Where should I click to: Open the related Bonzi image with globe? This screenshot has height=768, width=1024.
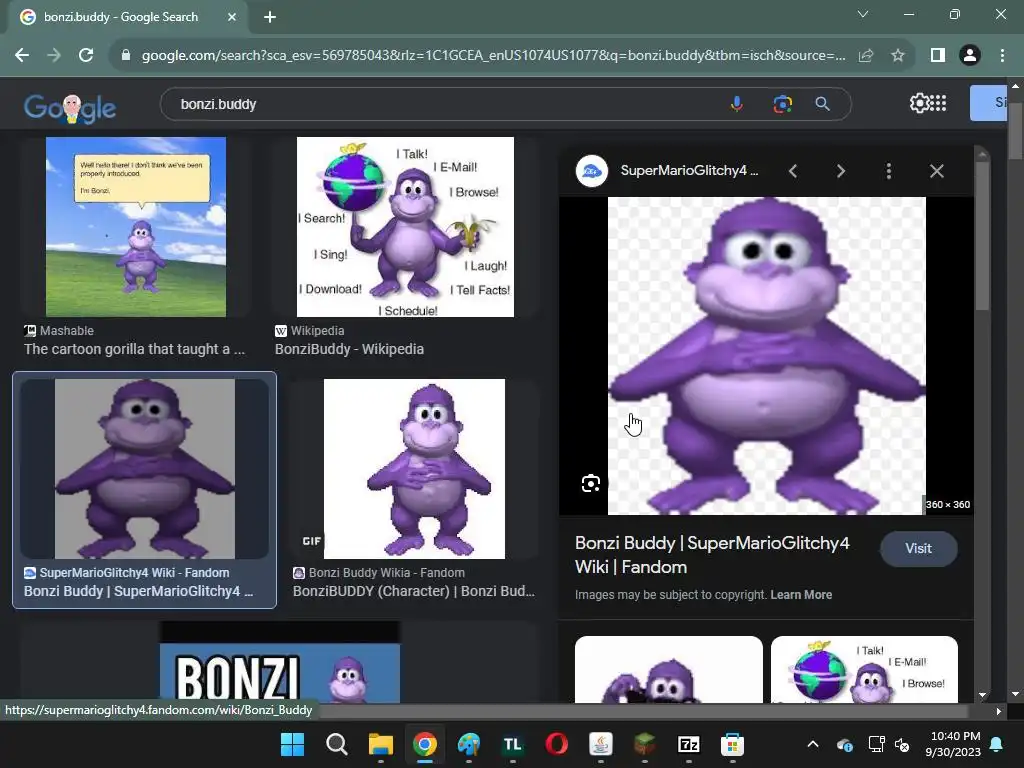[864, 669]
